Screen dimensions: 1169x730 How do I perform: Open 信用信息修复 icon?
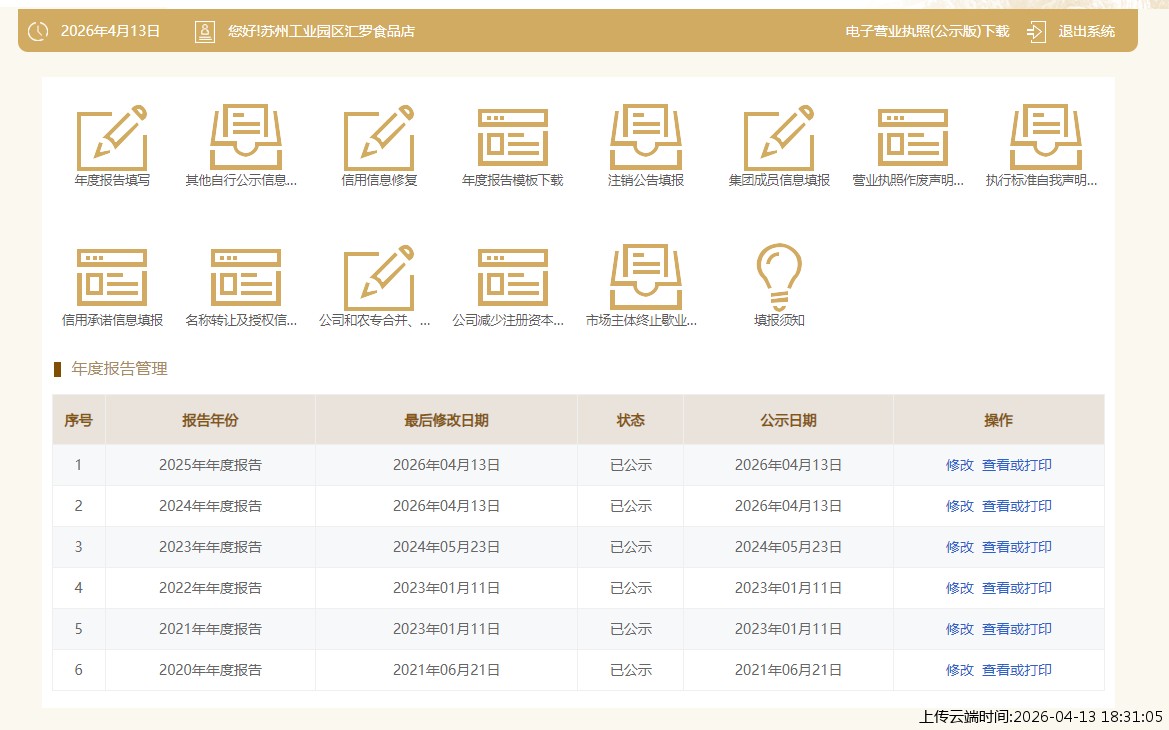coord(379,138)
